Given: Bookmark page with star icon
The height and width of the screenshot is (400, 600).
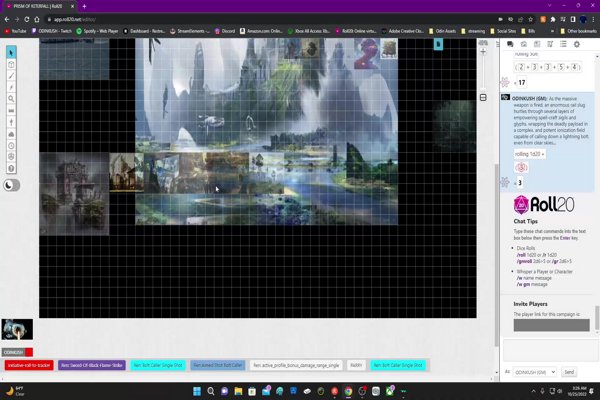Looking at the screenshot, I should (x=530, y=19).
